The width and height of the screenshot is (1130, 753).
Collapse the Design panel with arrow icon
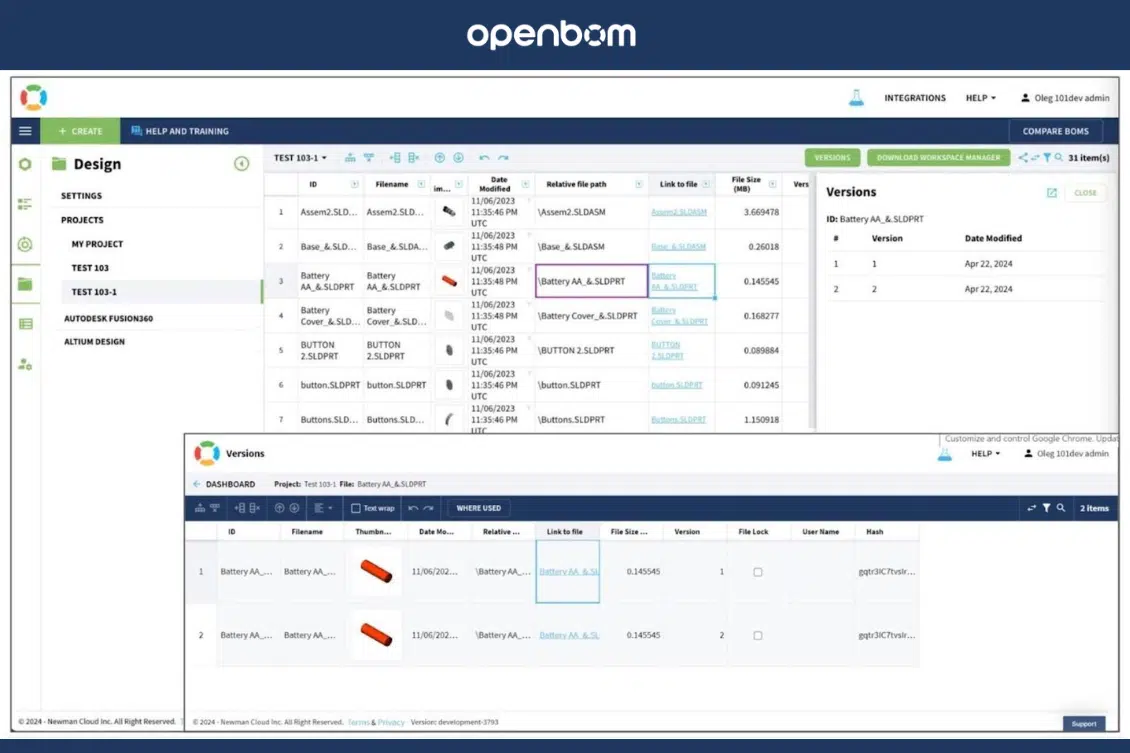241,164
